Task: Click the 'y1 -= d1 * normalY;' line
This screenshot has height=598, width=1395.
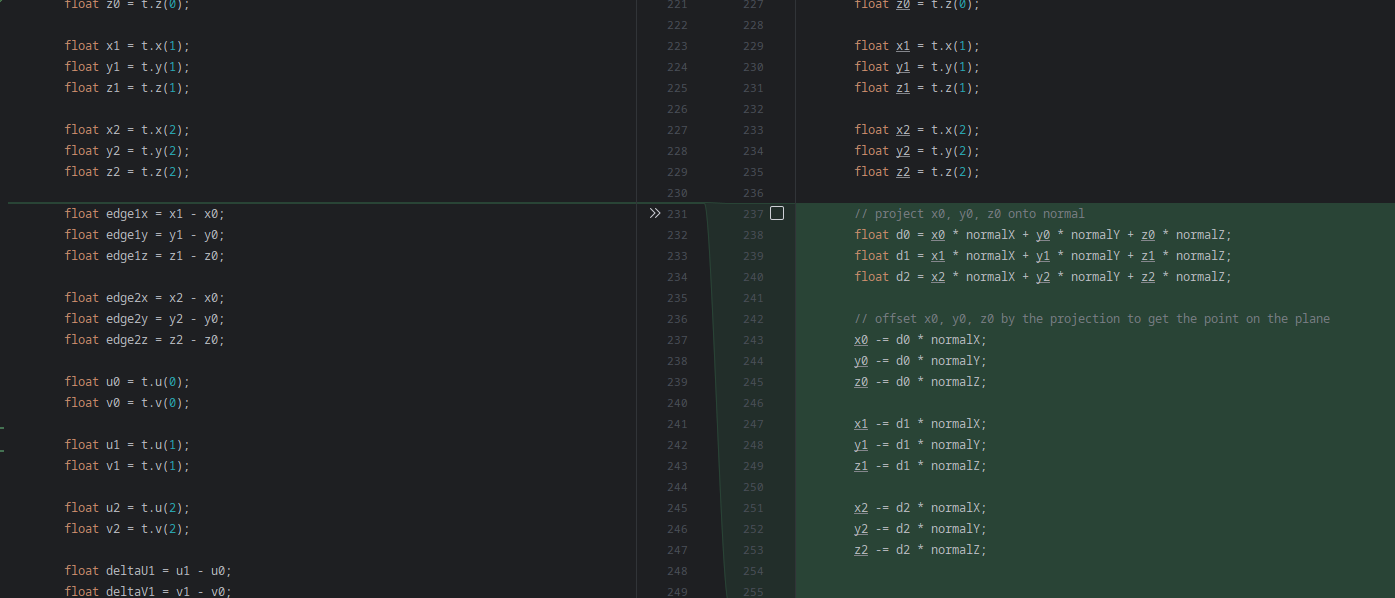Action: point(920,445)
